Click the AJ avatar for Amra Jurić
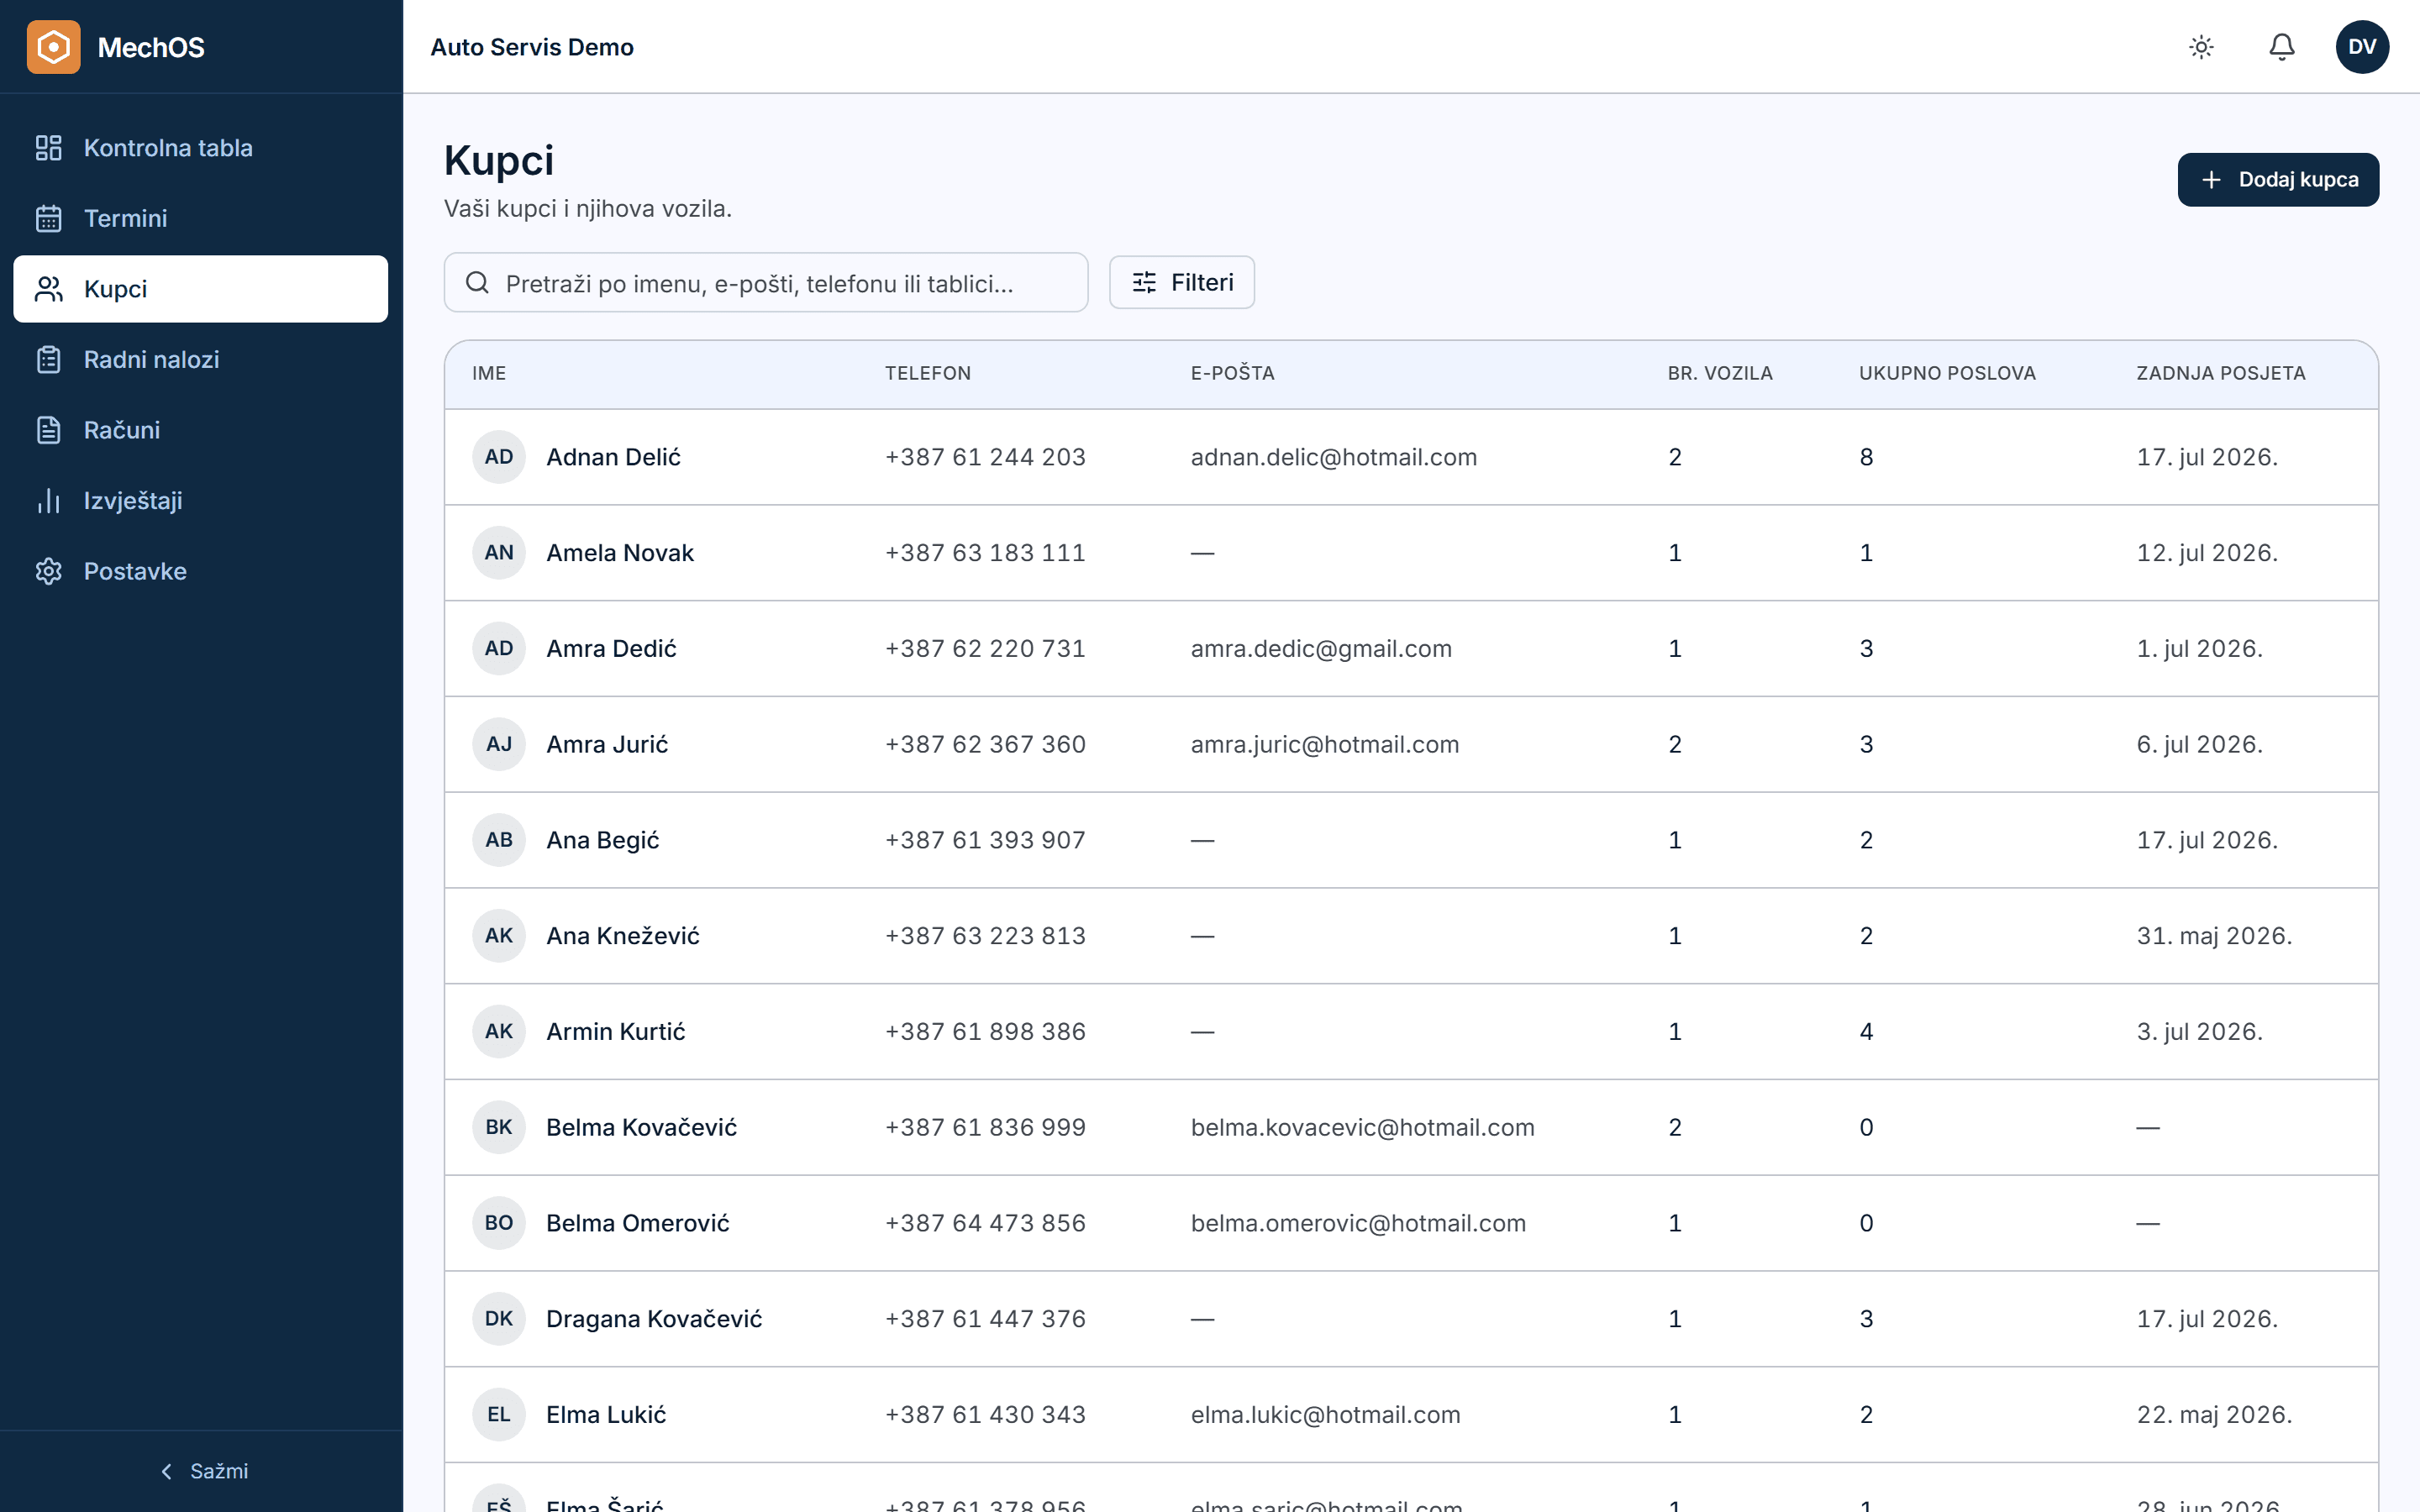The height and width of the screenshot is (1512, 2420). point(499,744)
